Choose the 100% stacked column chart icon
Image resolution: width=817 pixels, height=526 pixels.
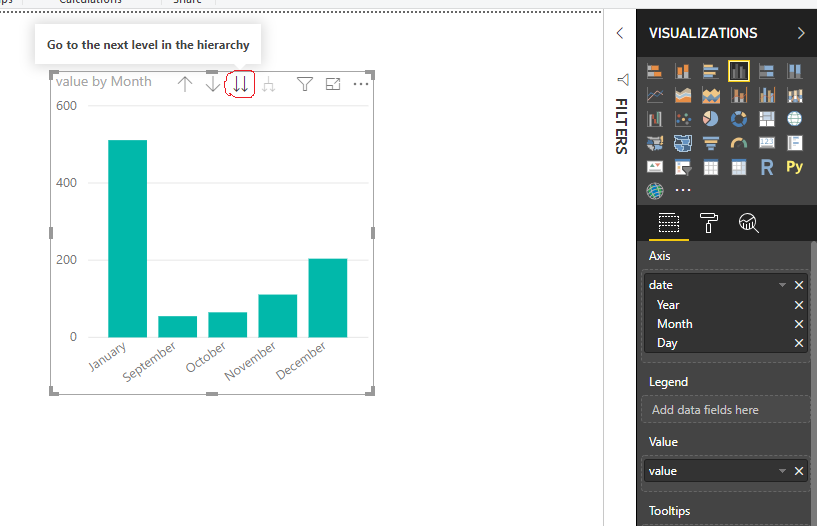pos(795,71)
